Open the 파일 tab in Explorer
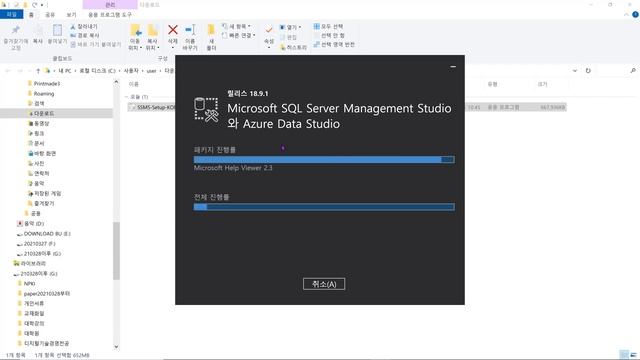Screen dimensions: 640x360 tap(11, 14)
